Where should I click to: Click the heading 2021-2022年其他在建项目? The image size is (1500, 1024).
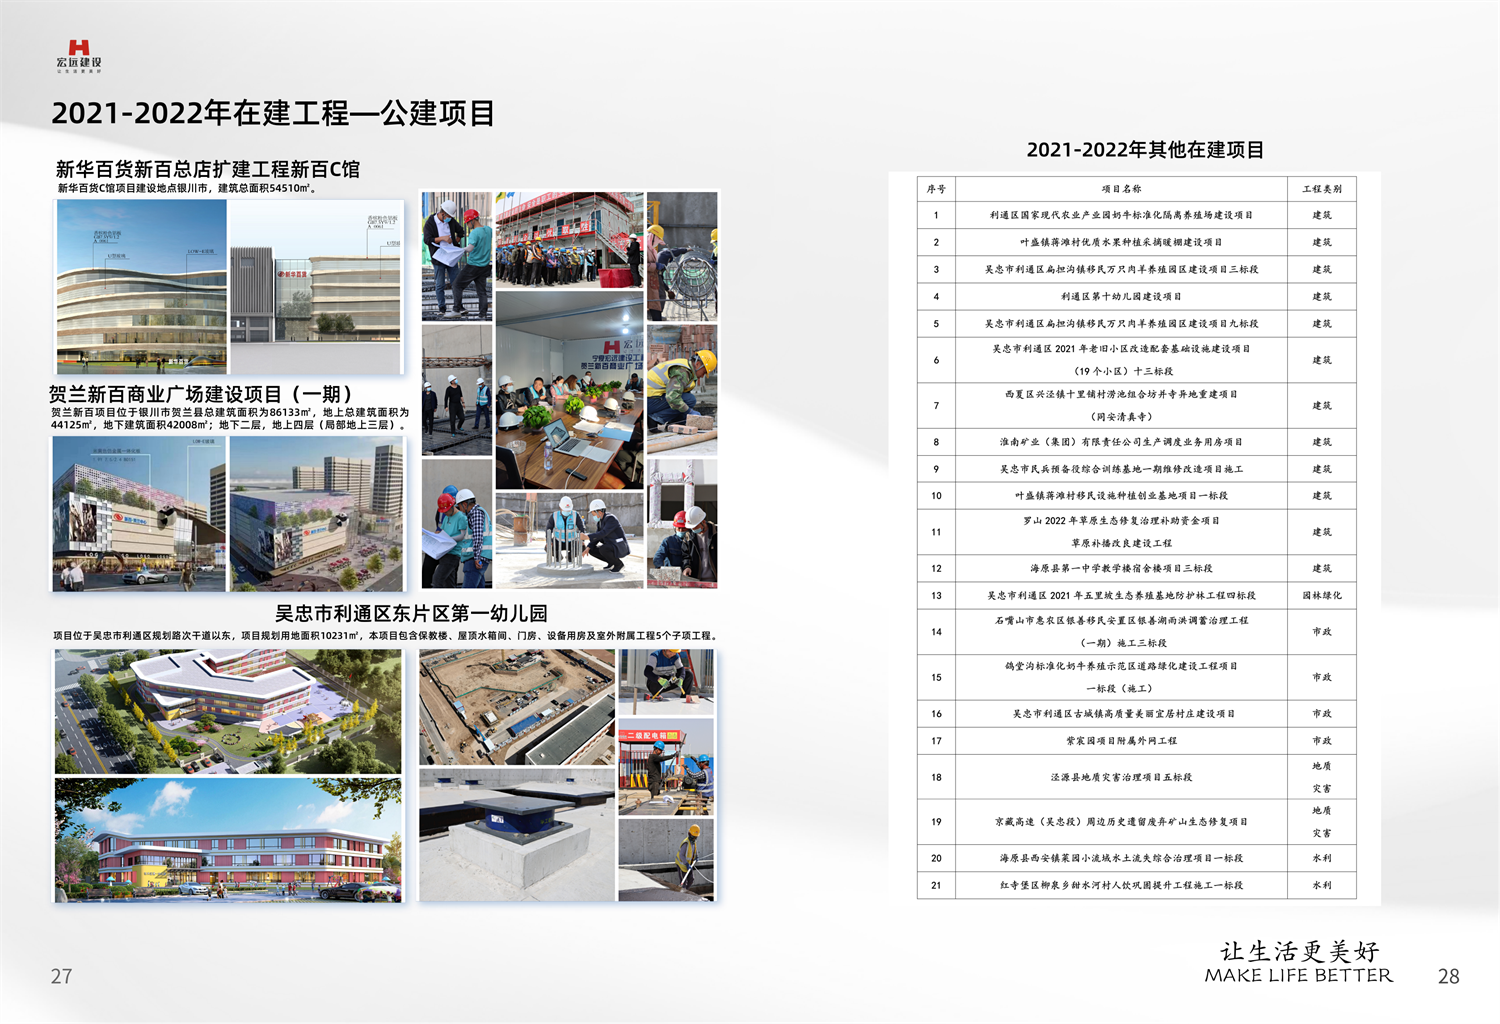coord(1145,150)
